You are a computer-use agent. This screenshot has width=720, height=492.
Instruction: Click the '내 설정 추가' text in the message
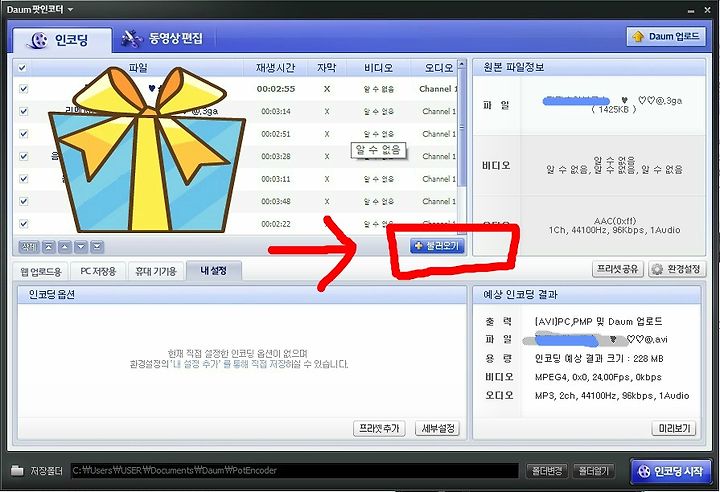click(195, 364)
